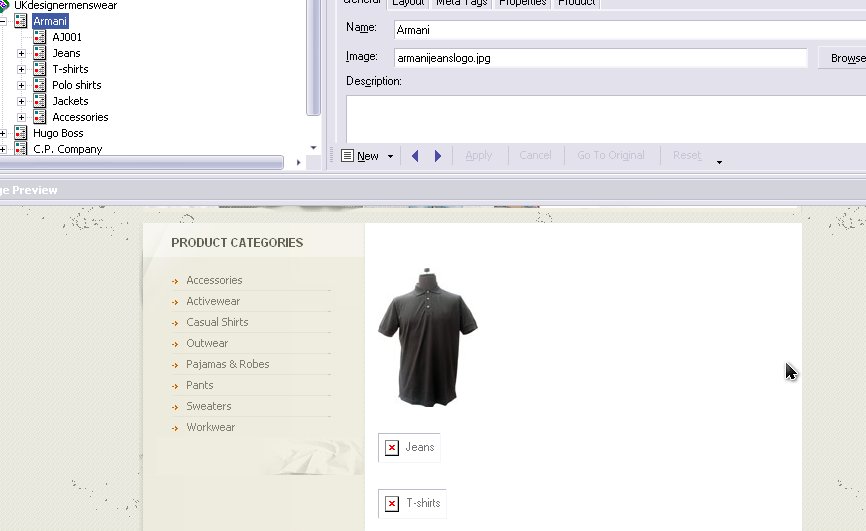Expand the Jackets tree node
866x531 pixels.
tap(22, 101)
